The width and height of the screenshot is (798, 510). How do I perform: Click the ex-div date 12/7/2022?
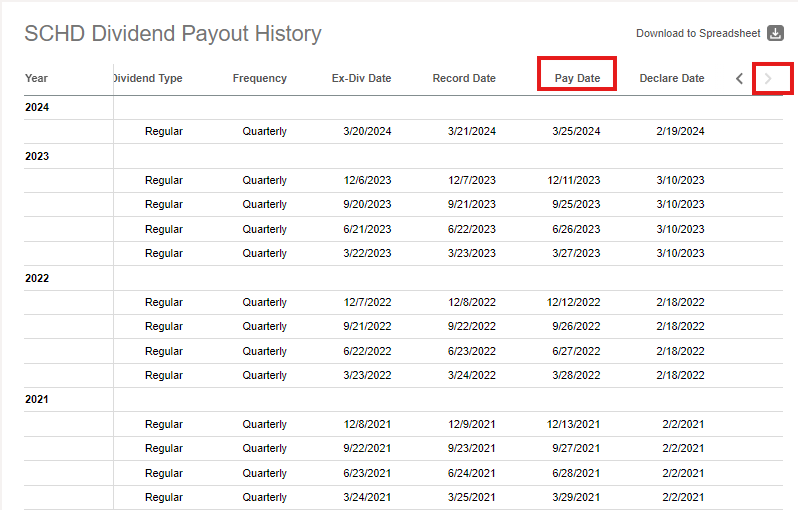coord(367,302)
